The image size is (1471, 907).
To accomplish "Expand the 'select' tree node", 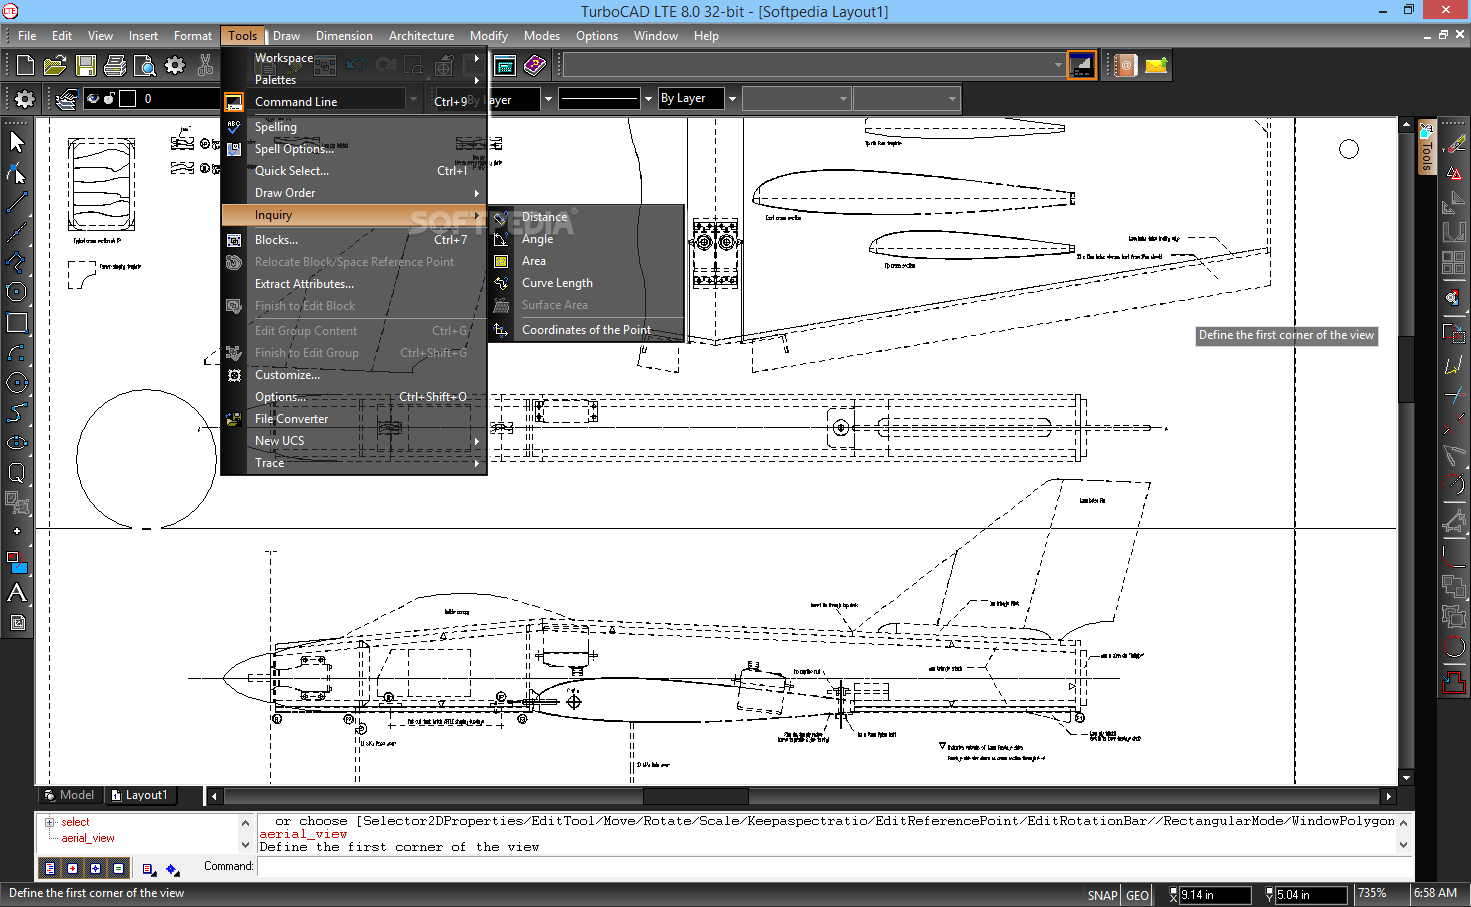I will coord(49,822).
